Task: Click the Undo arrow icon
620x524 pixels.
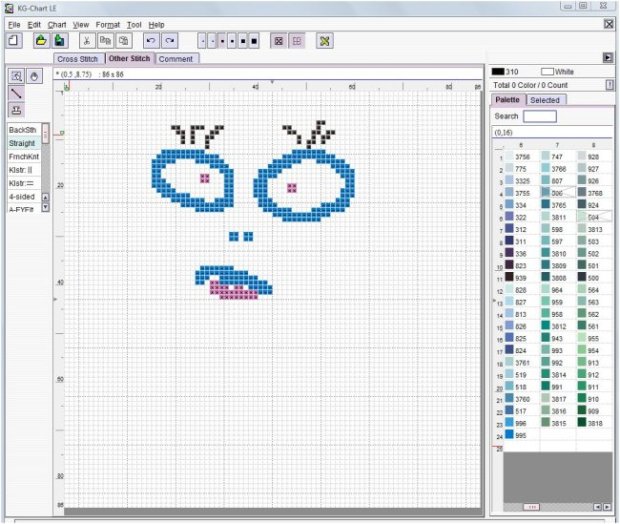Action: click(x=151, y=41)
